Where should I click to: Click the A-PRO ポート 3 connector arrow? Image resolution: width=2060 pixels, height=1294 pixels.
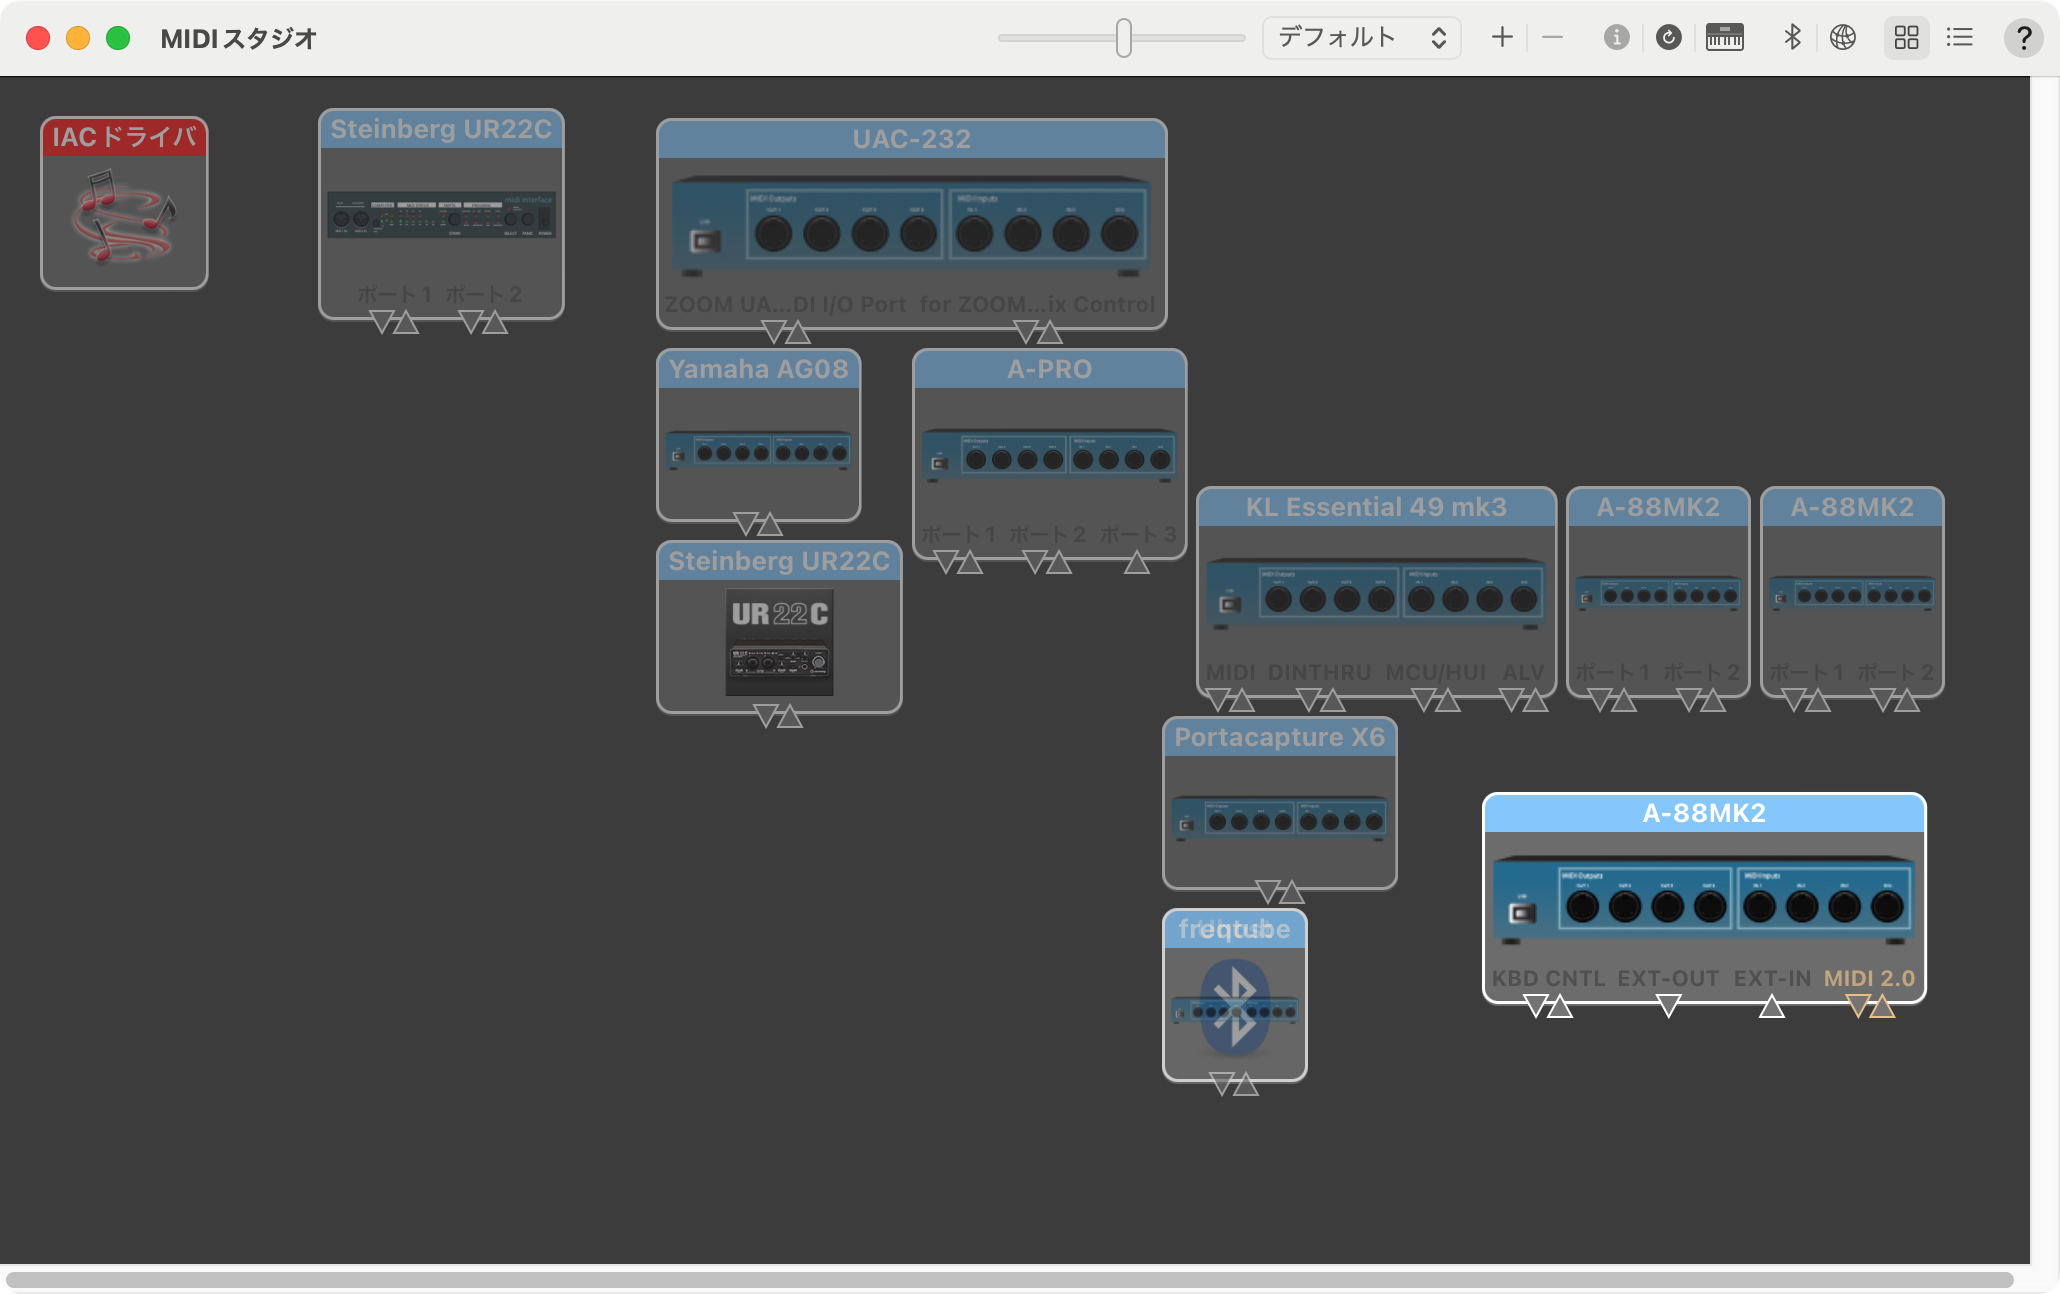1137,562
